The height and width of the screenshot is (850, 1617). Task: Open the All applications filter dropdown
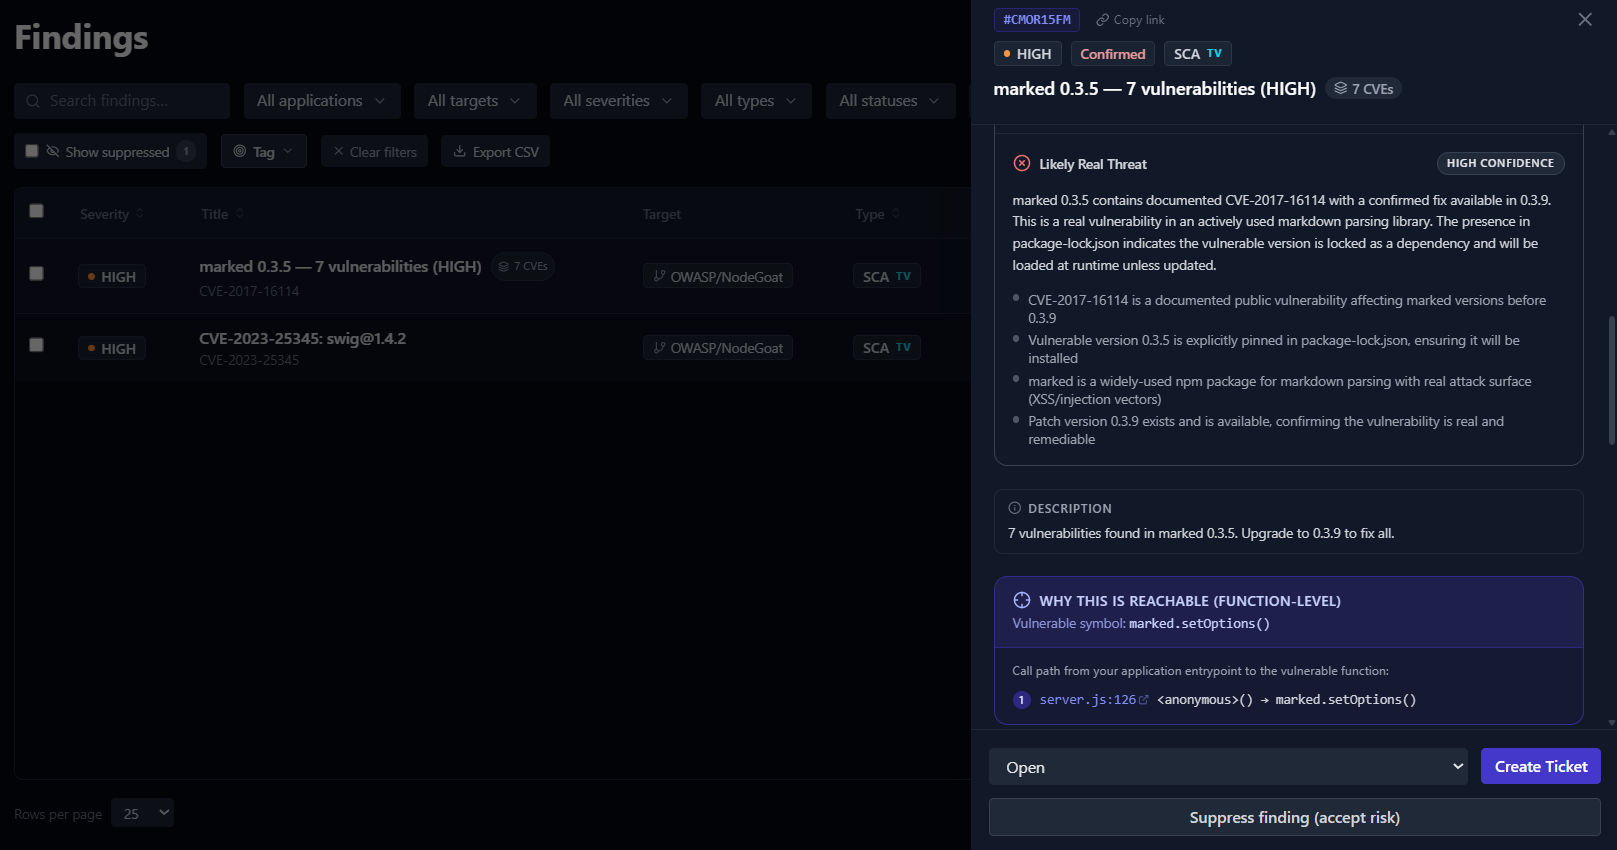click(x=322, y=101)
